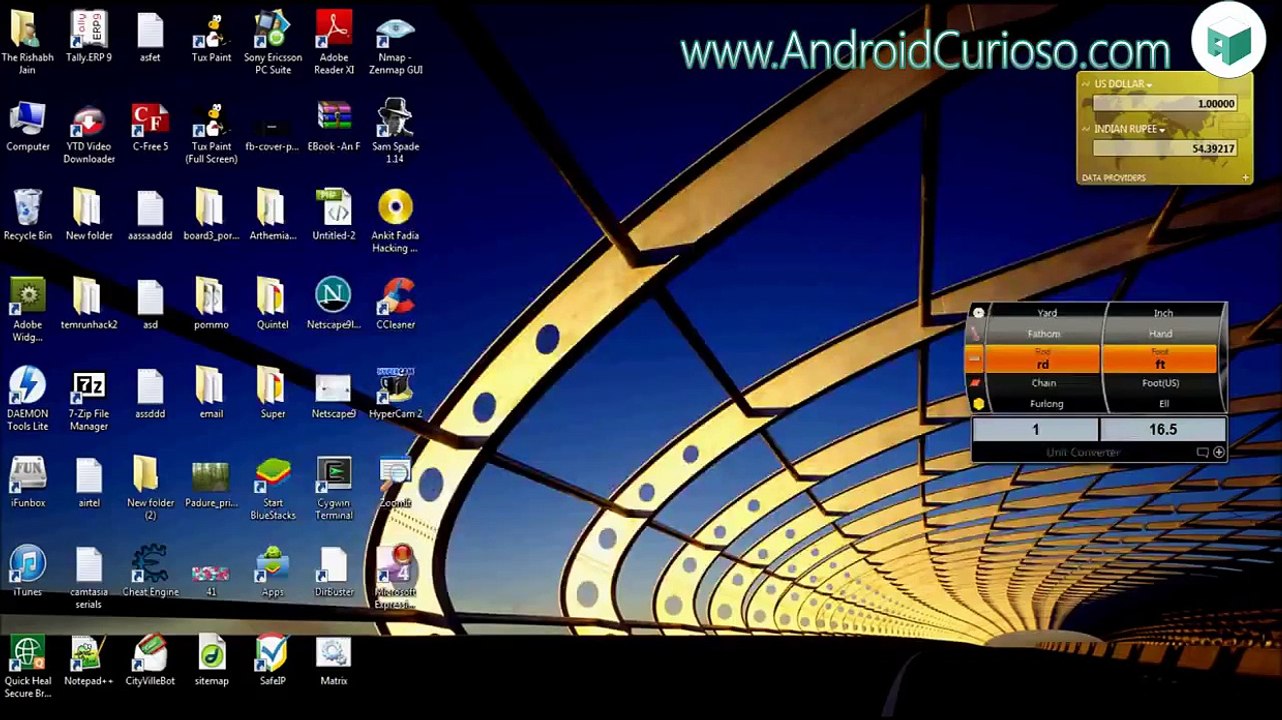Open DirBuster shortcut
Screen dimensions: 1282x720
point(334,571)
